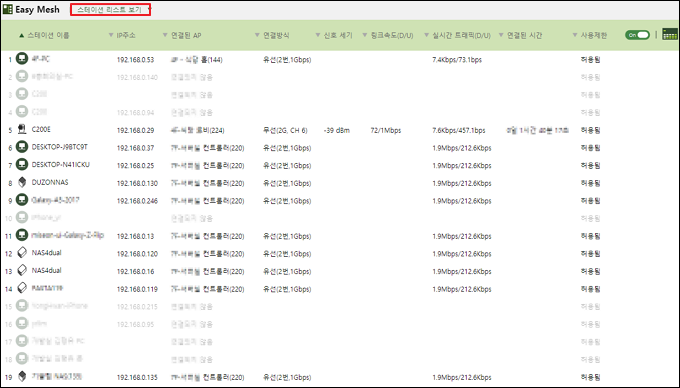The height and width of the screenshot is (388, 680).
Task: Click traffic value 7.4Kbps/73.1bps
Action: (x=457, y=60)
